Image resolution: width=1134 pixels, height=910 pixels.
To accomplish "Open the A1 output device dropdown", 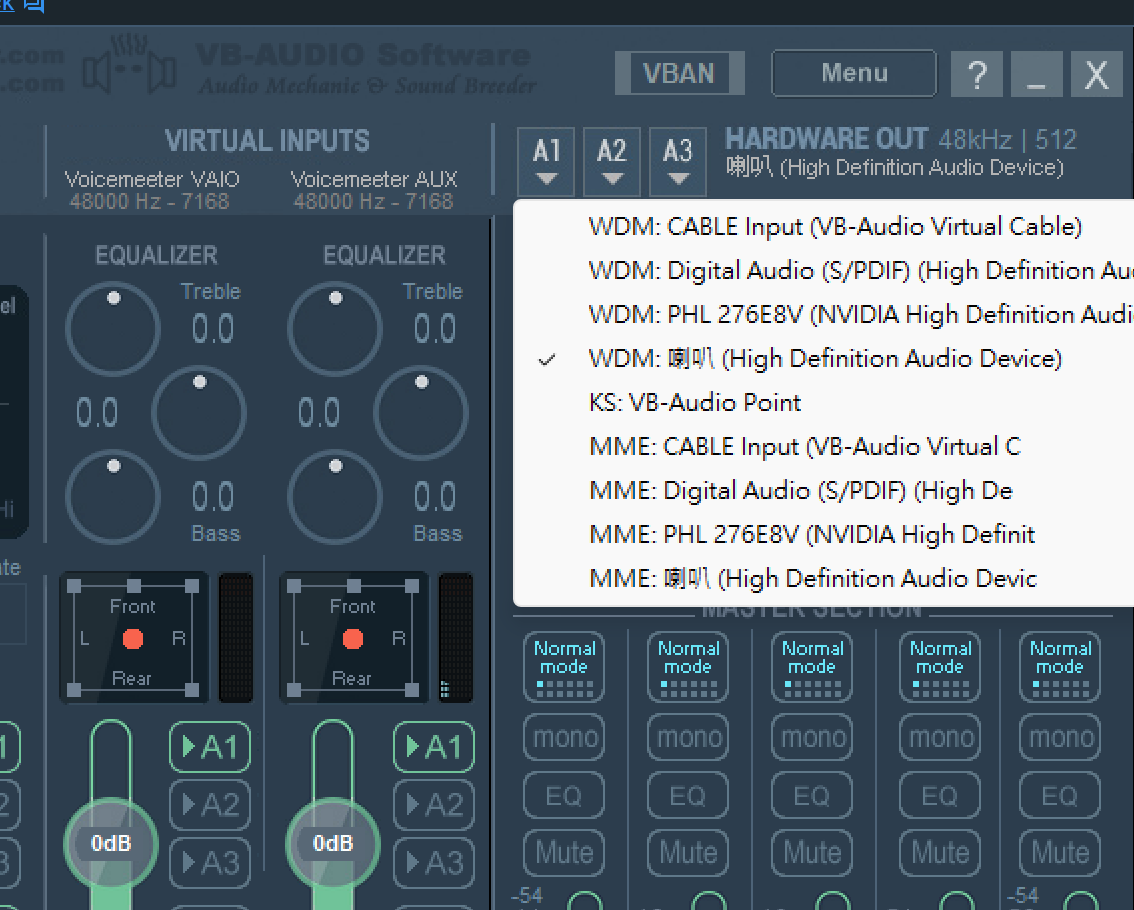I will [545, 160].
